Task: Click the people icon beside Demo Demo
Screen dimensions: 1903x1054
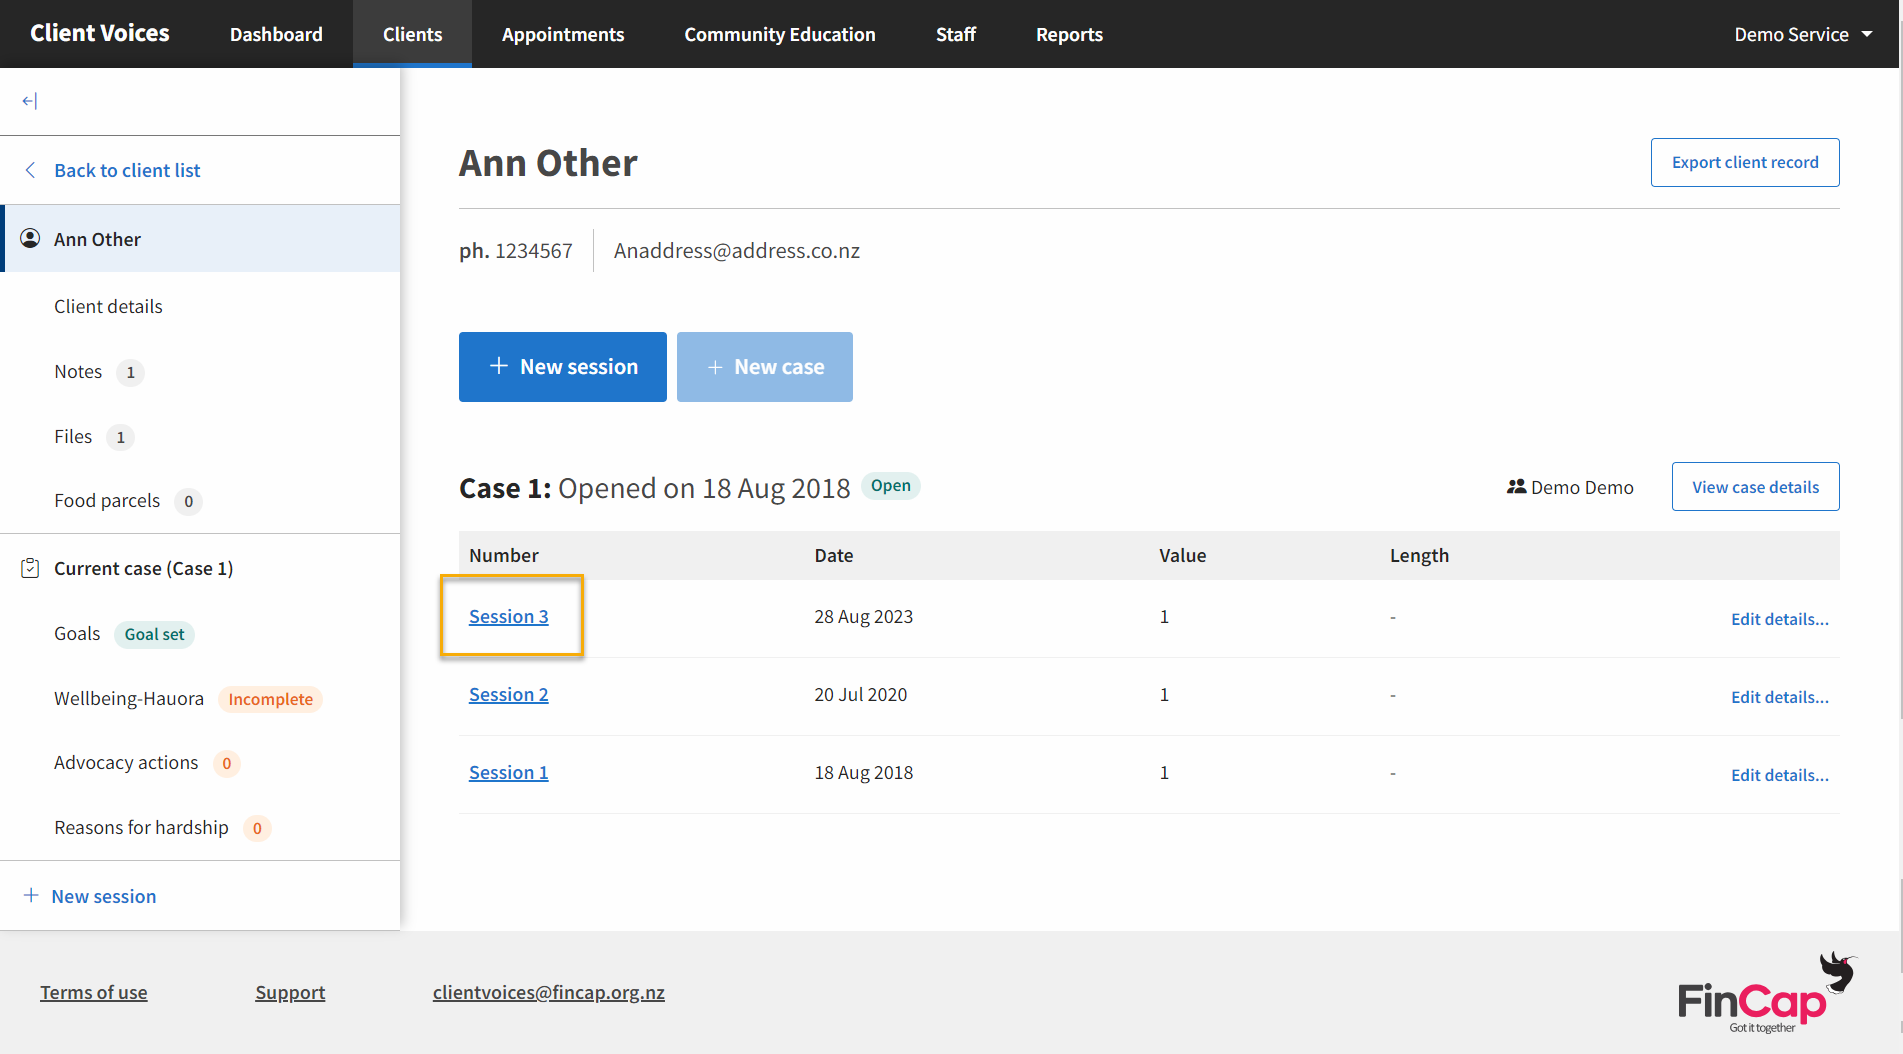Action: [x=1516, y=487]
